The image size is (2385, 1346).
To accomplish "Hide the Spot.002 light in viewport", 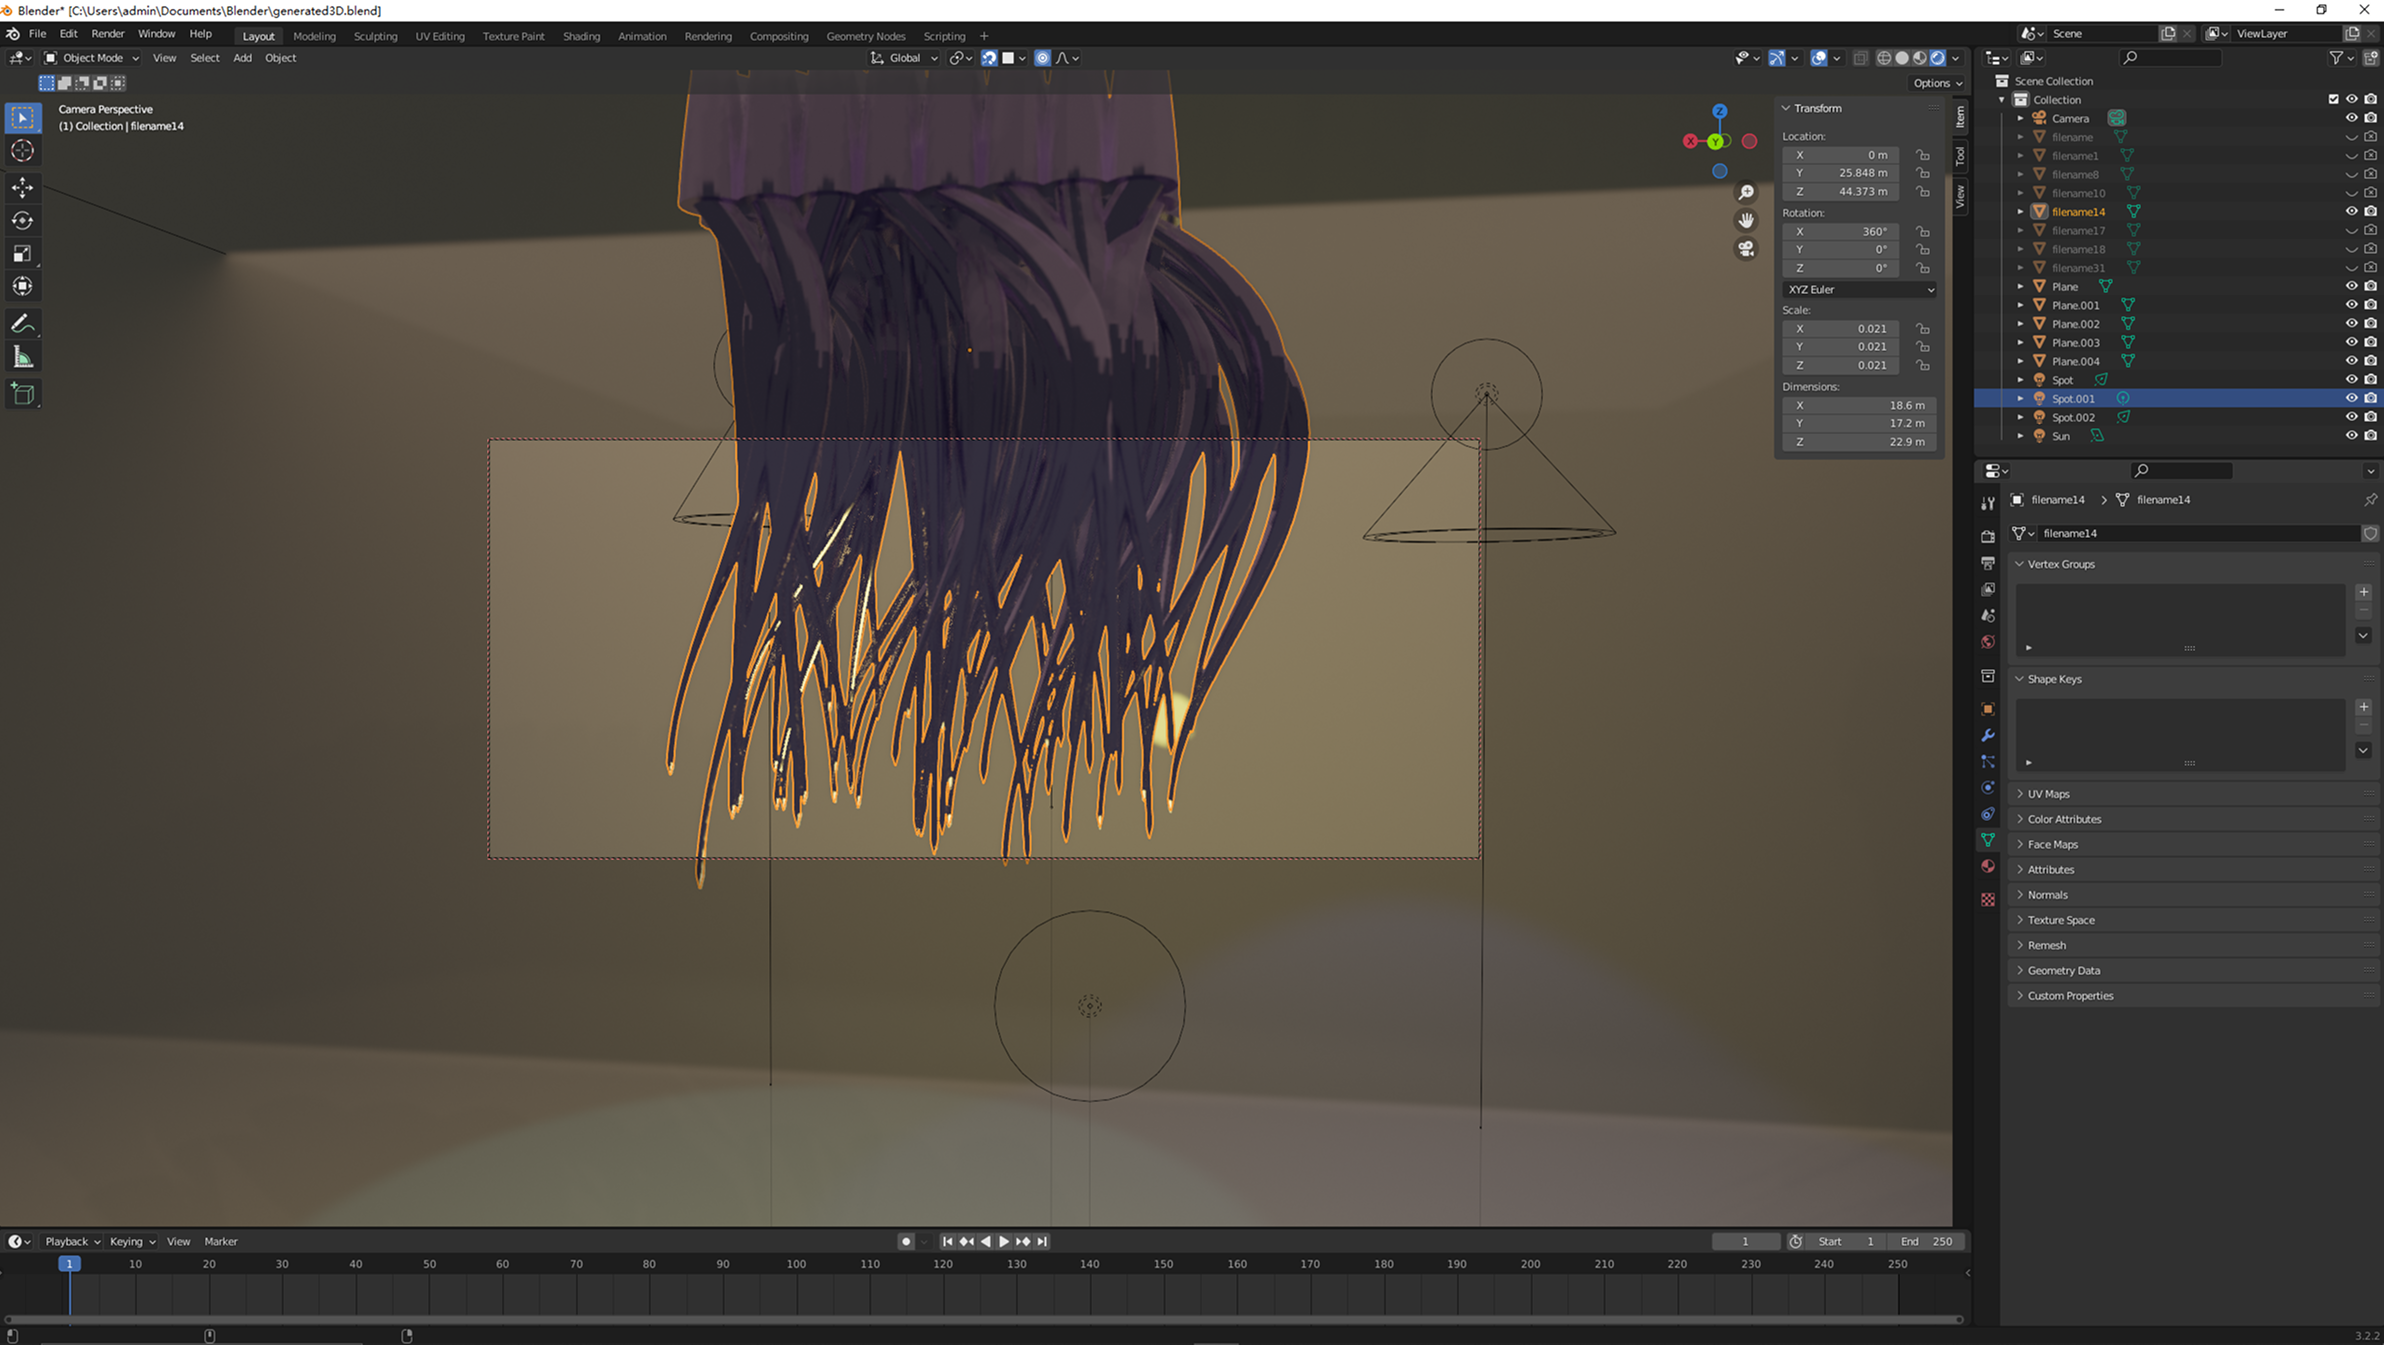I will [2351, 417].
